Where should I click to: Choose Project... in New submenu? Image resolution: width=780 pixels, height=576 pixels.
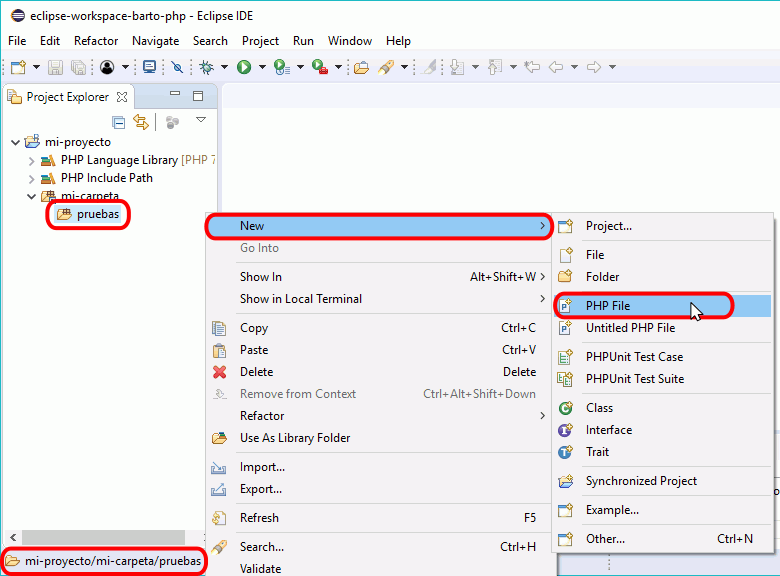click(663, 226)
